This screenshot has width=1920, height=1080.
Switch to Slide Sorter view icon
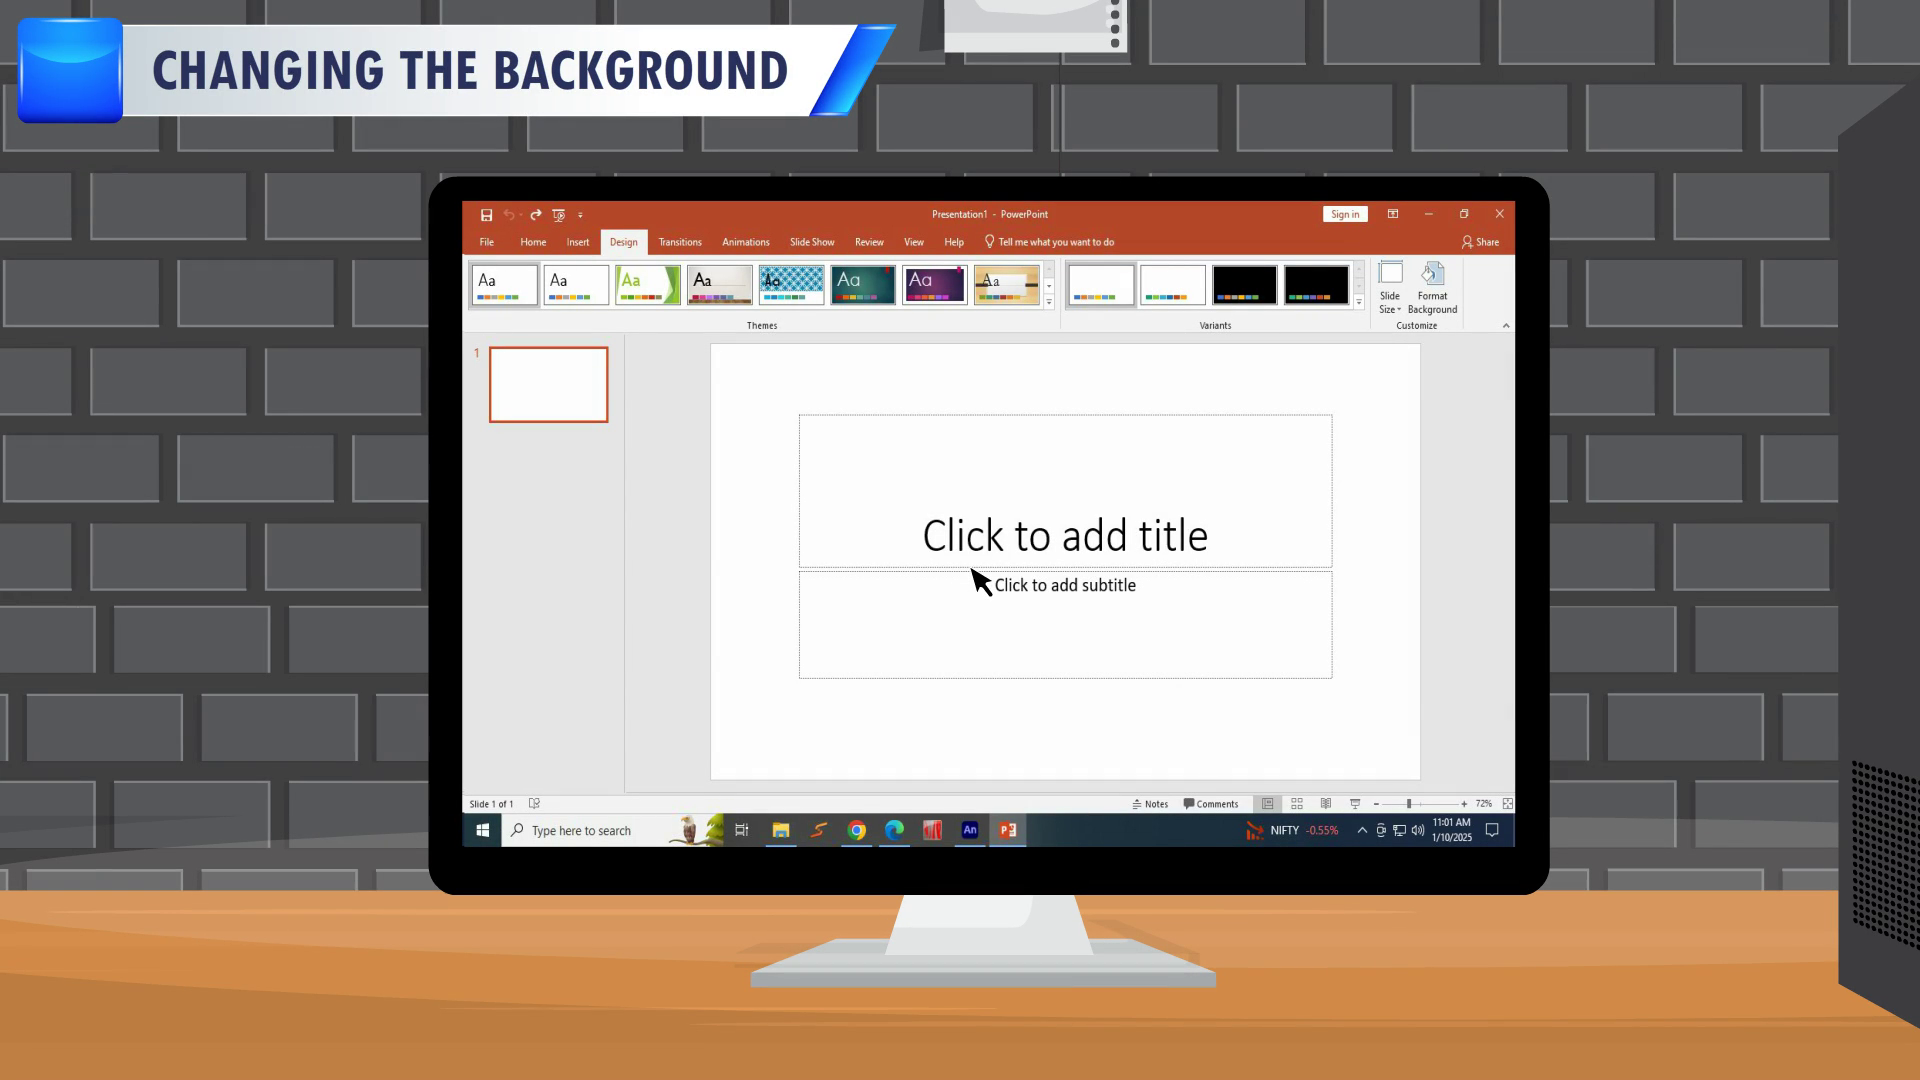pos(1297,804)
